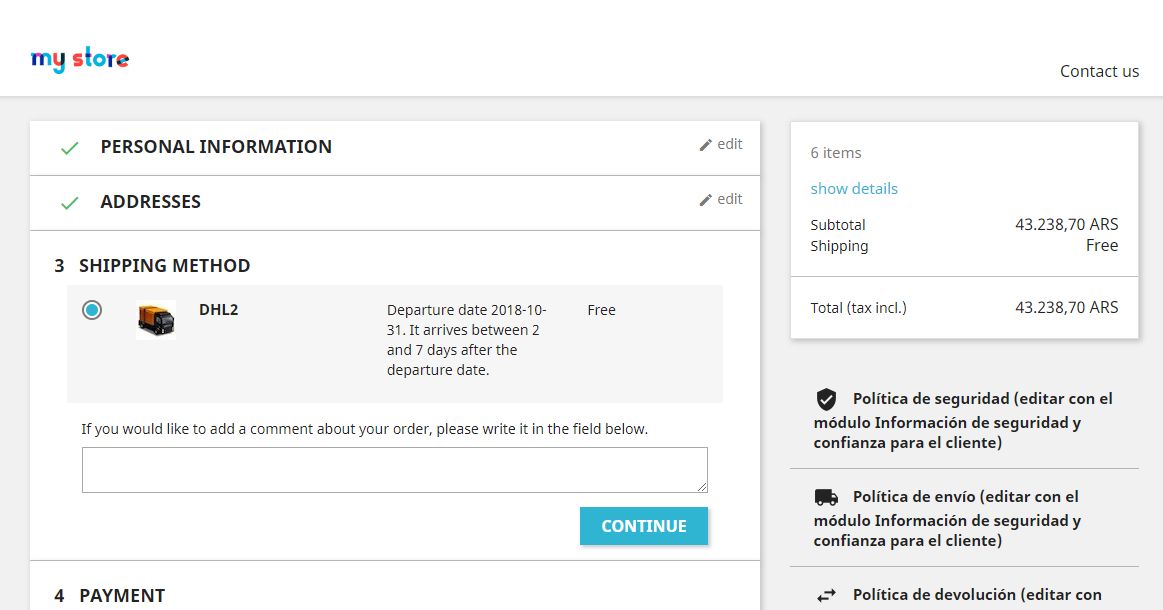
Task: Click the edit link for Addresses
Action: [x=730, y=199]
